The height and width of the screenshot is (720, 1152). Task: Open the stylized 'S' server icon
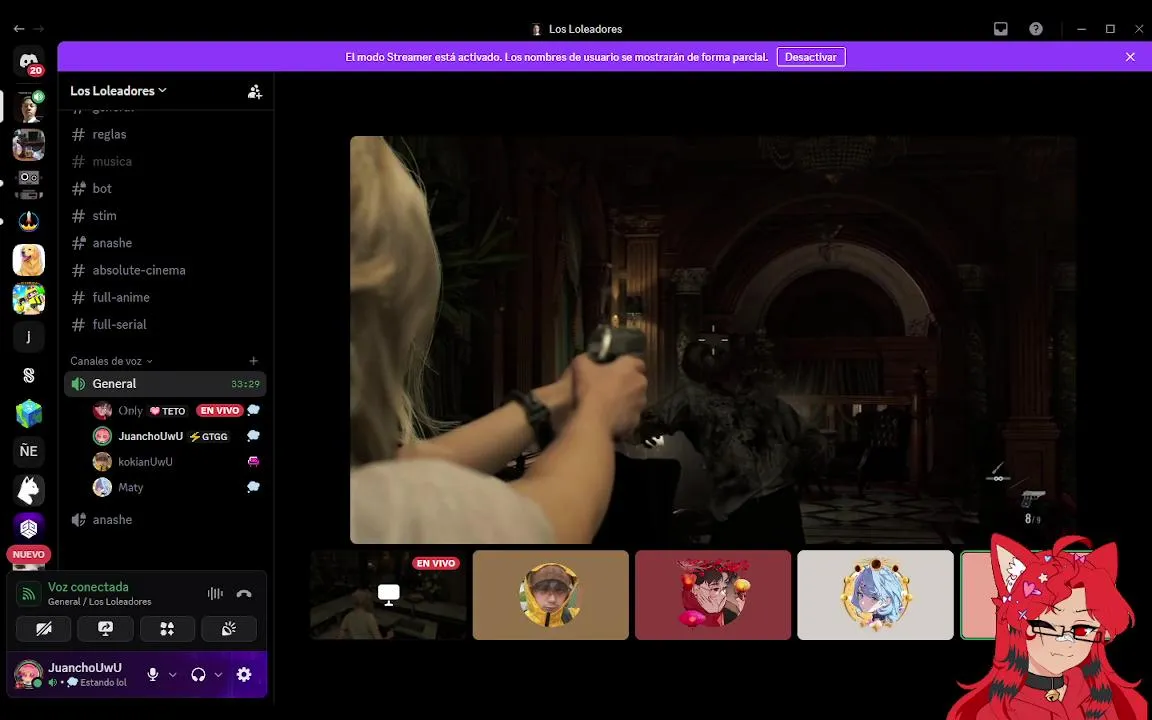click(x=29, y=375)
